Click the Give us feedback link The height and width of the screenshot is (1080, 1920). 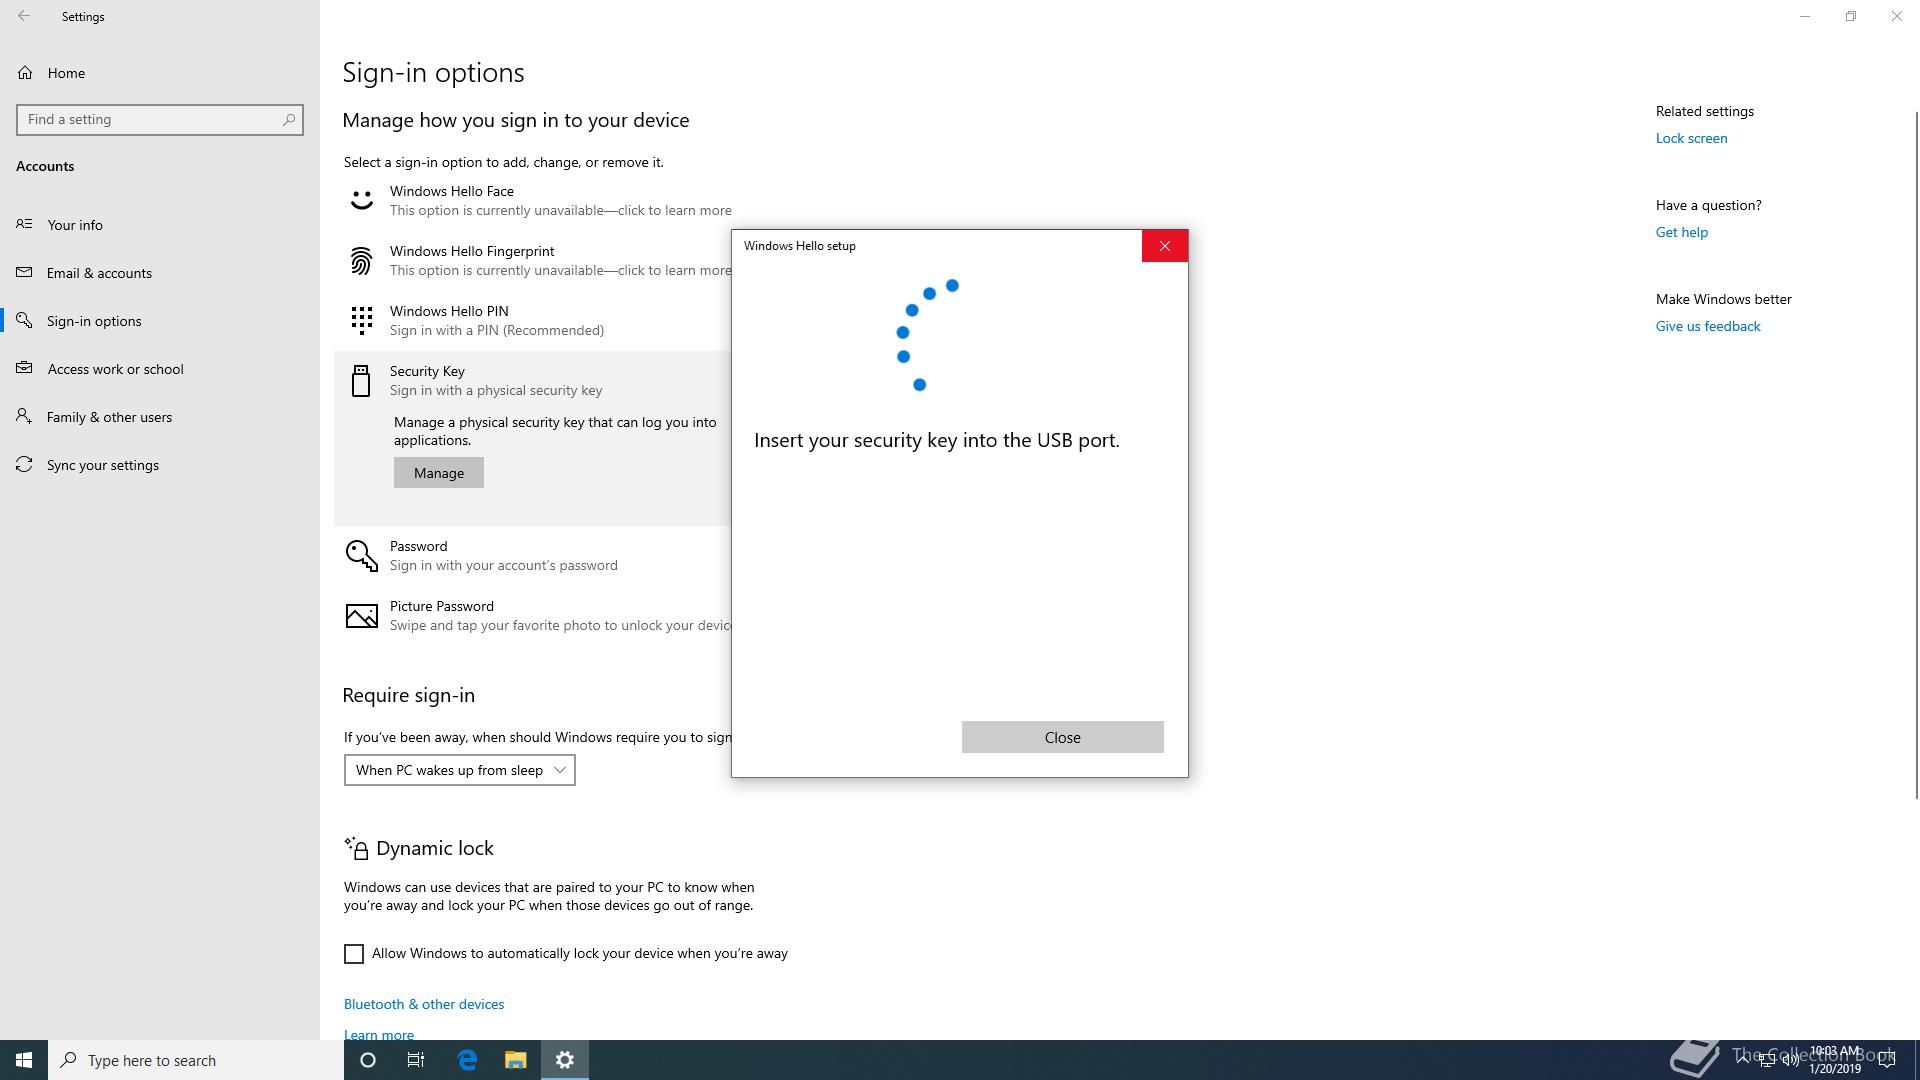click(x=1708, y=326)
